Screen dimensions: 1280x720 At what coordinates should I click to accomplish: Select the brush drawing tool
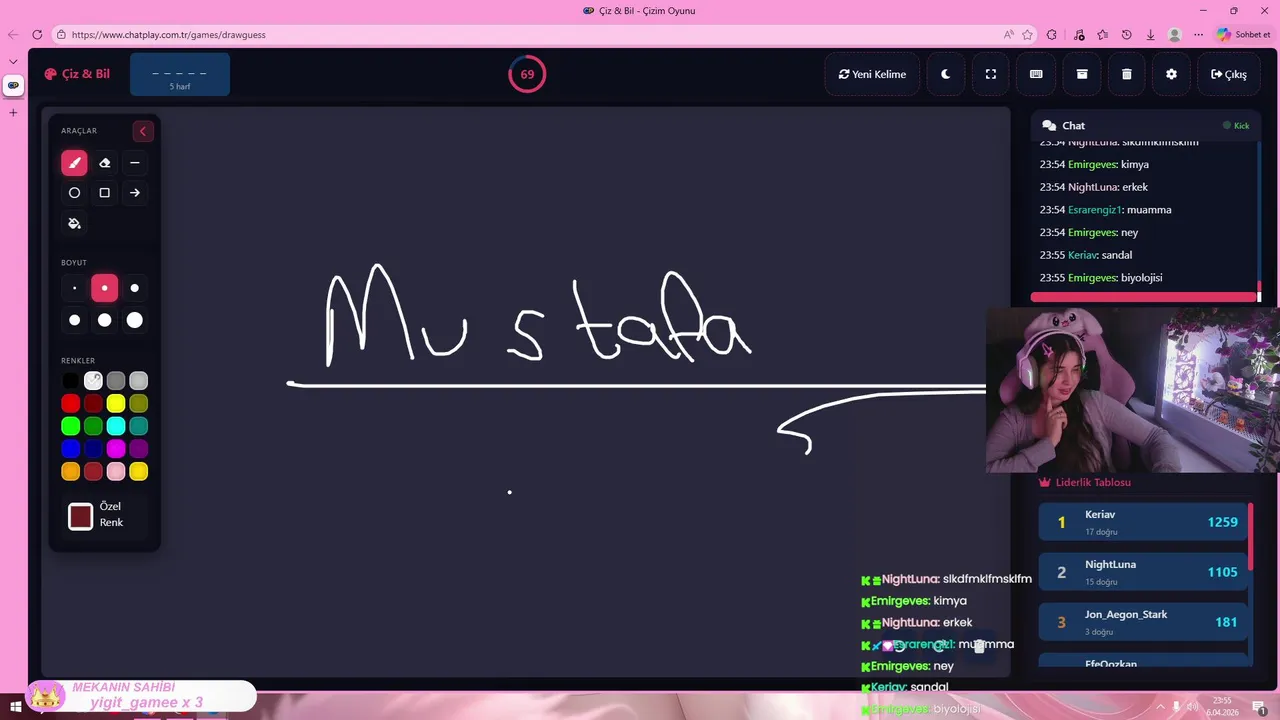pyautogui.click(x=74, y=163)
